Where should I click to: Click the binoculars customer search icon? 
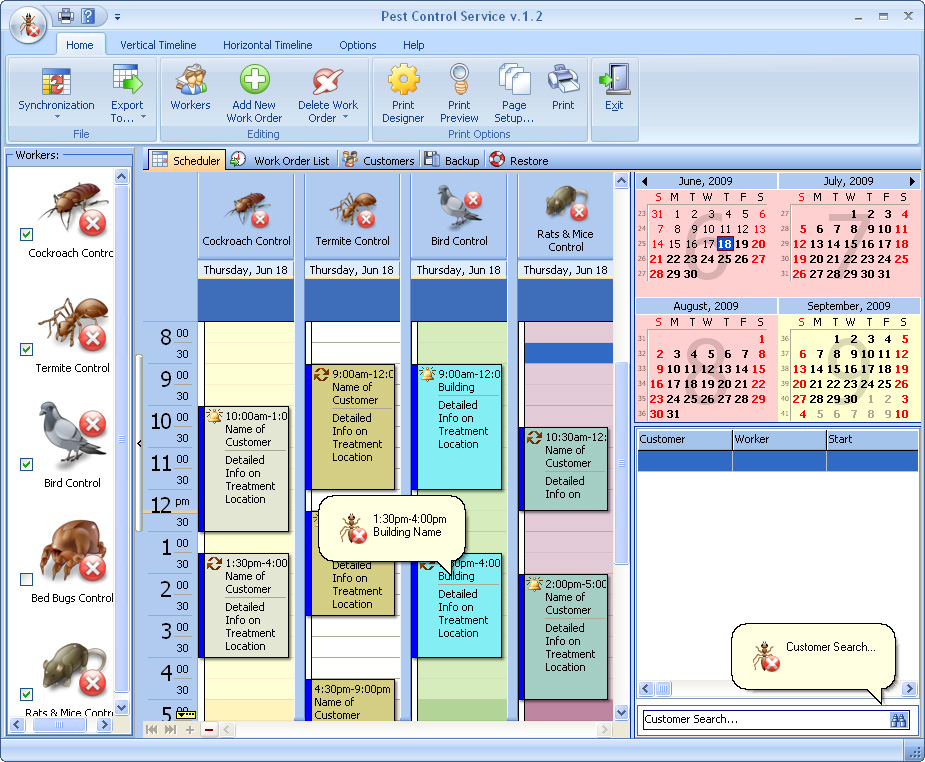click(898, 719)
